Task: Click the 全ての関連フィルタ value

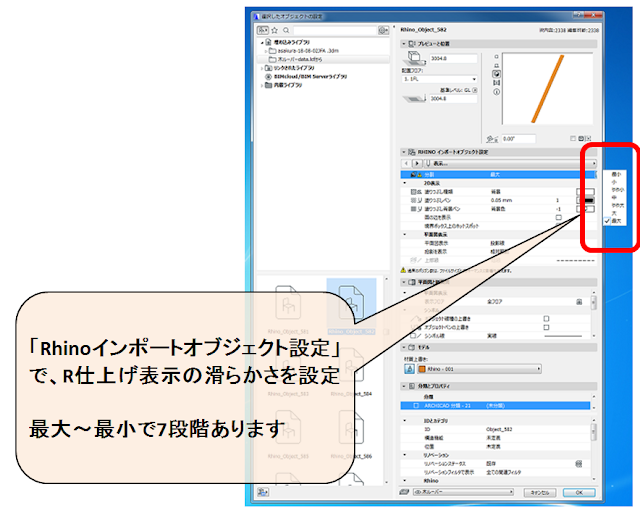Action: click(504, 473)
